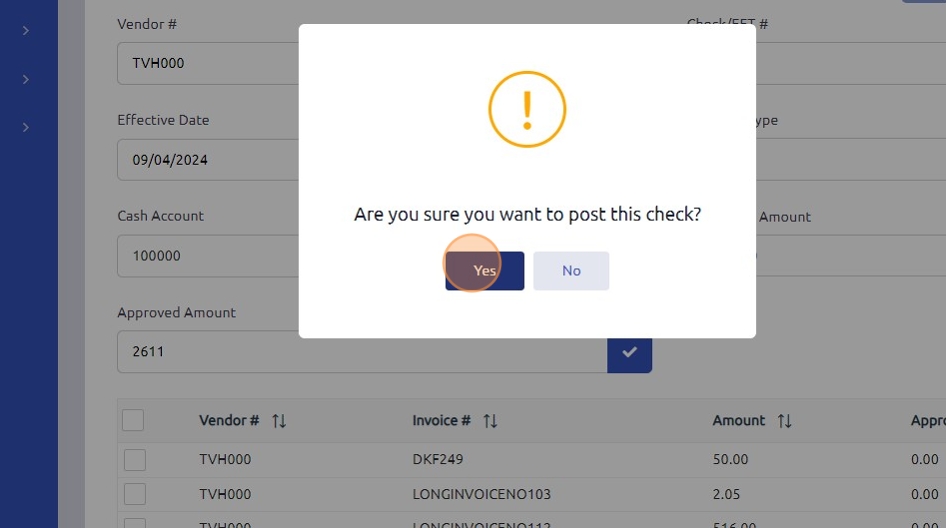Screen dimensions: 946x528
Task: Click the DKF249 invoice cell
Action: 438,460
